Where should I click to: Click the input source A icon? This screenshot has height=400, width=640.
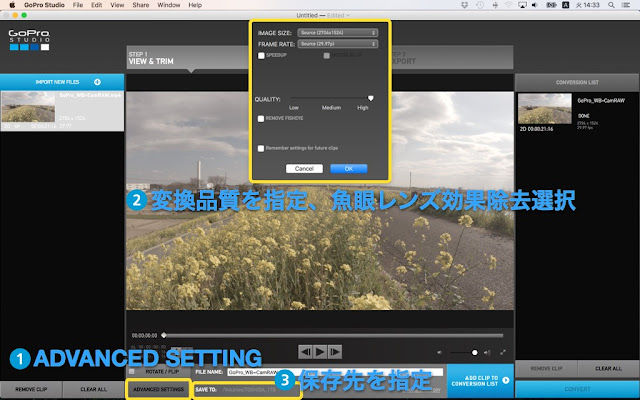566,5
